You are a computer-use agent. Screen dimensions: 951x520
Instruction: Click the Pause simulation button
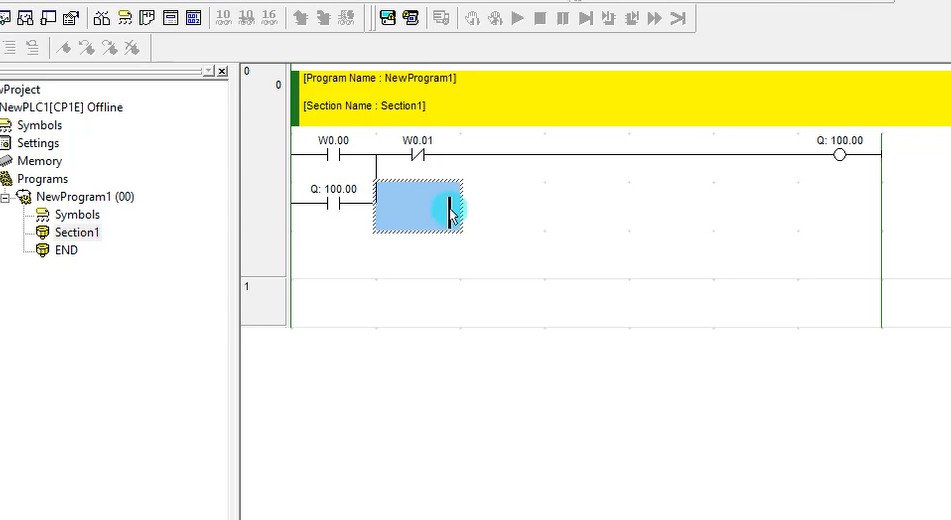(563, 18)
